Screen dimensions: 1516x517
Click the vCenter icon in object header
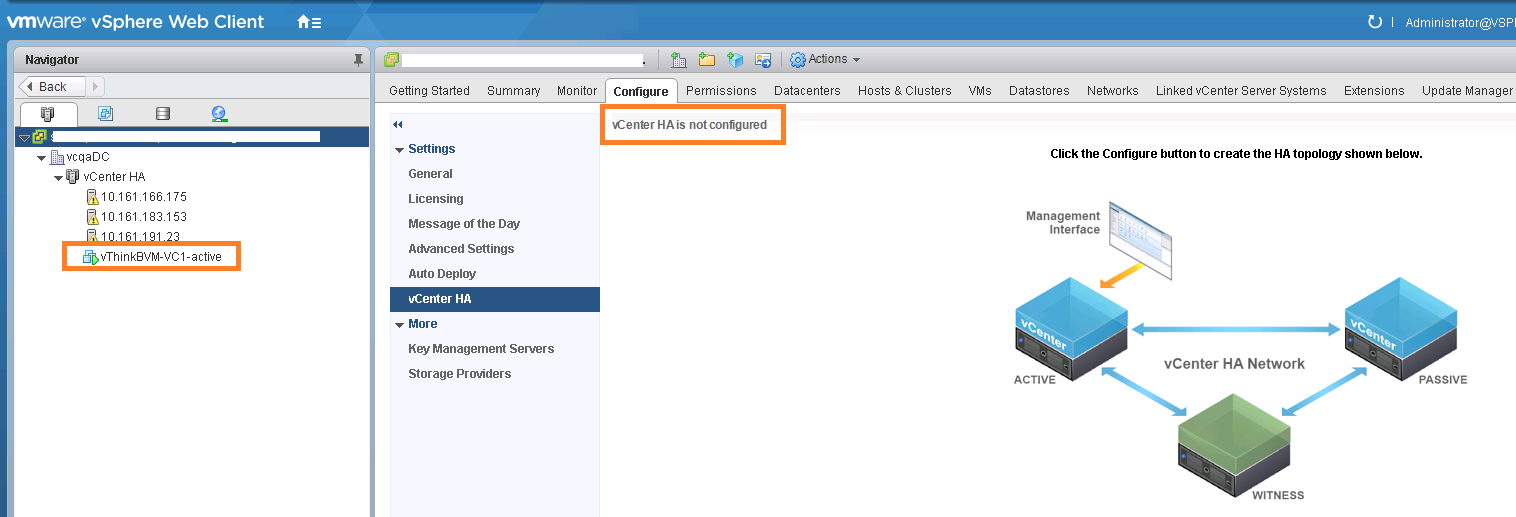coord(391,60)
